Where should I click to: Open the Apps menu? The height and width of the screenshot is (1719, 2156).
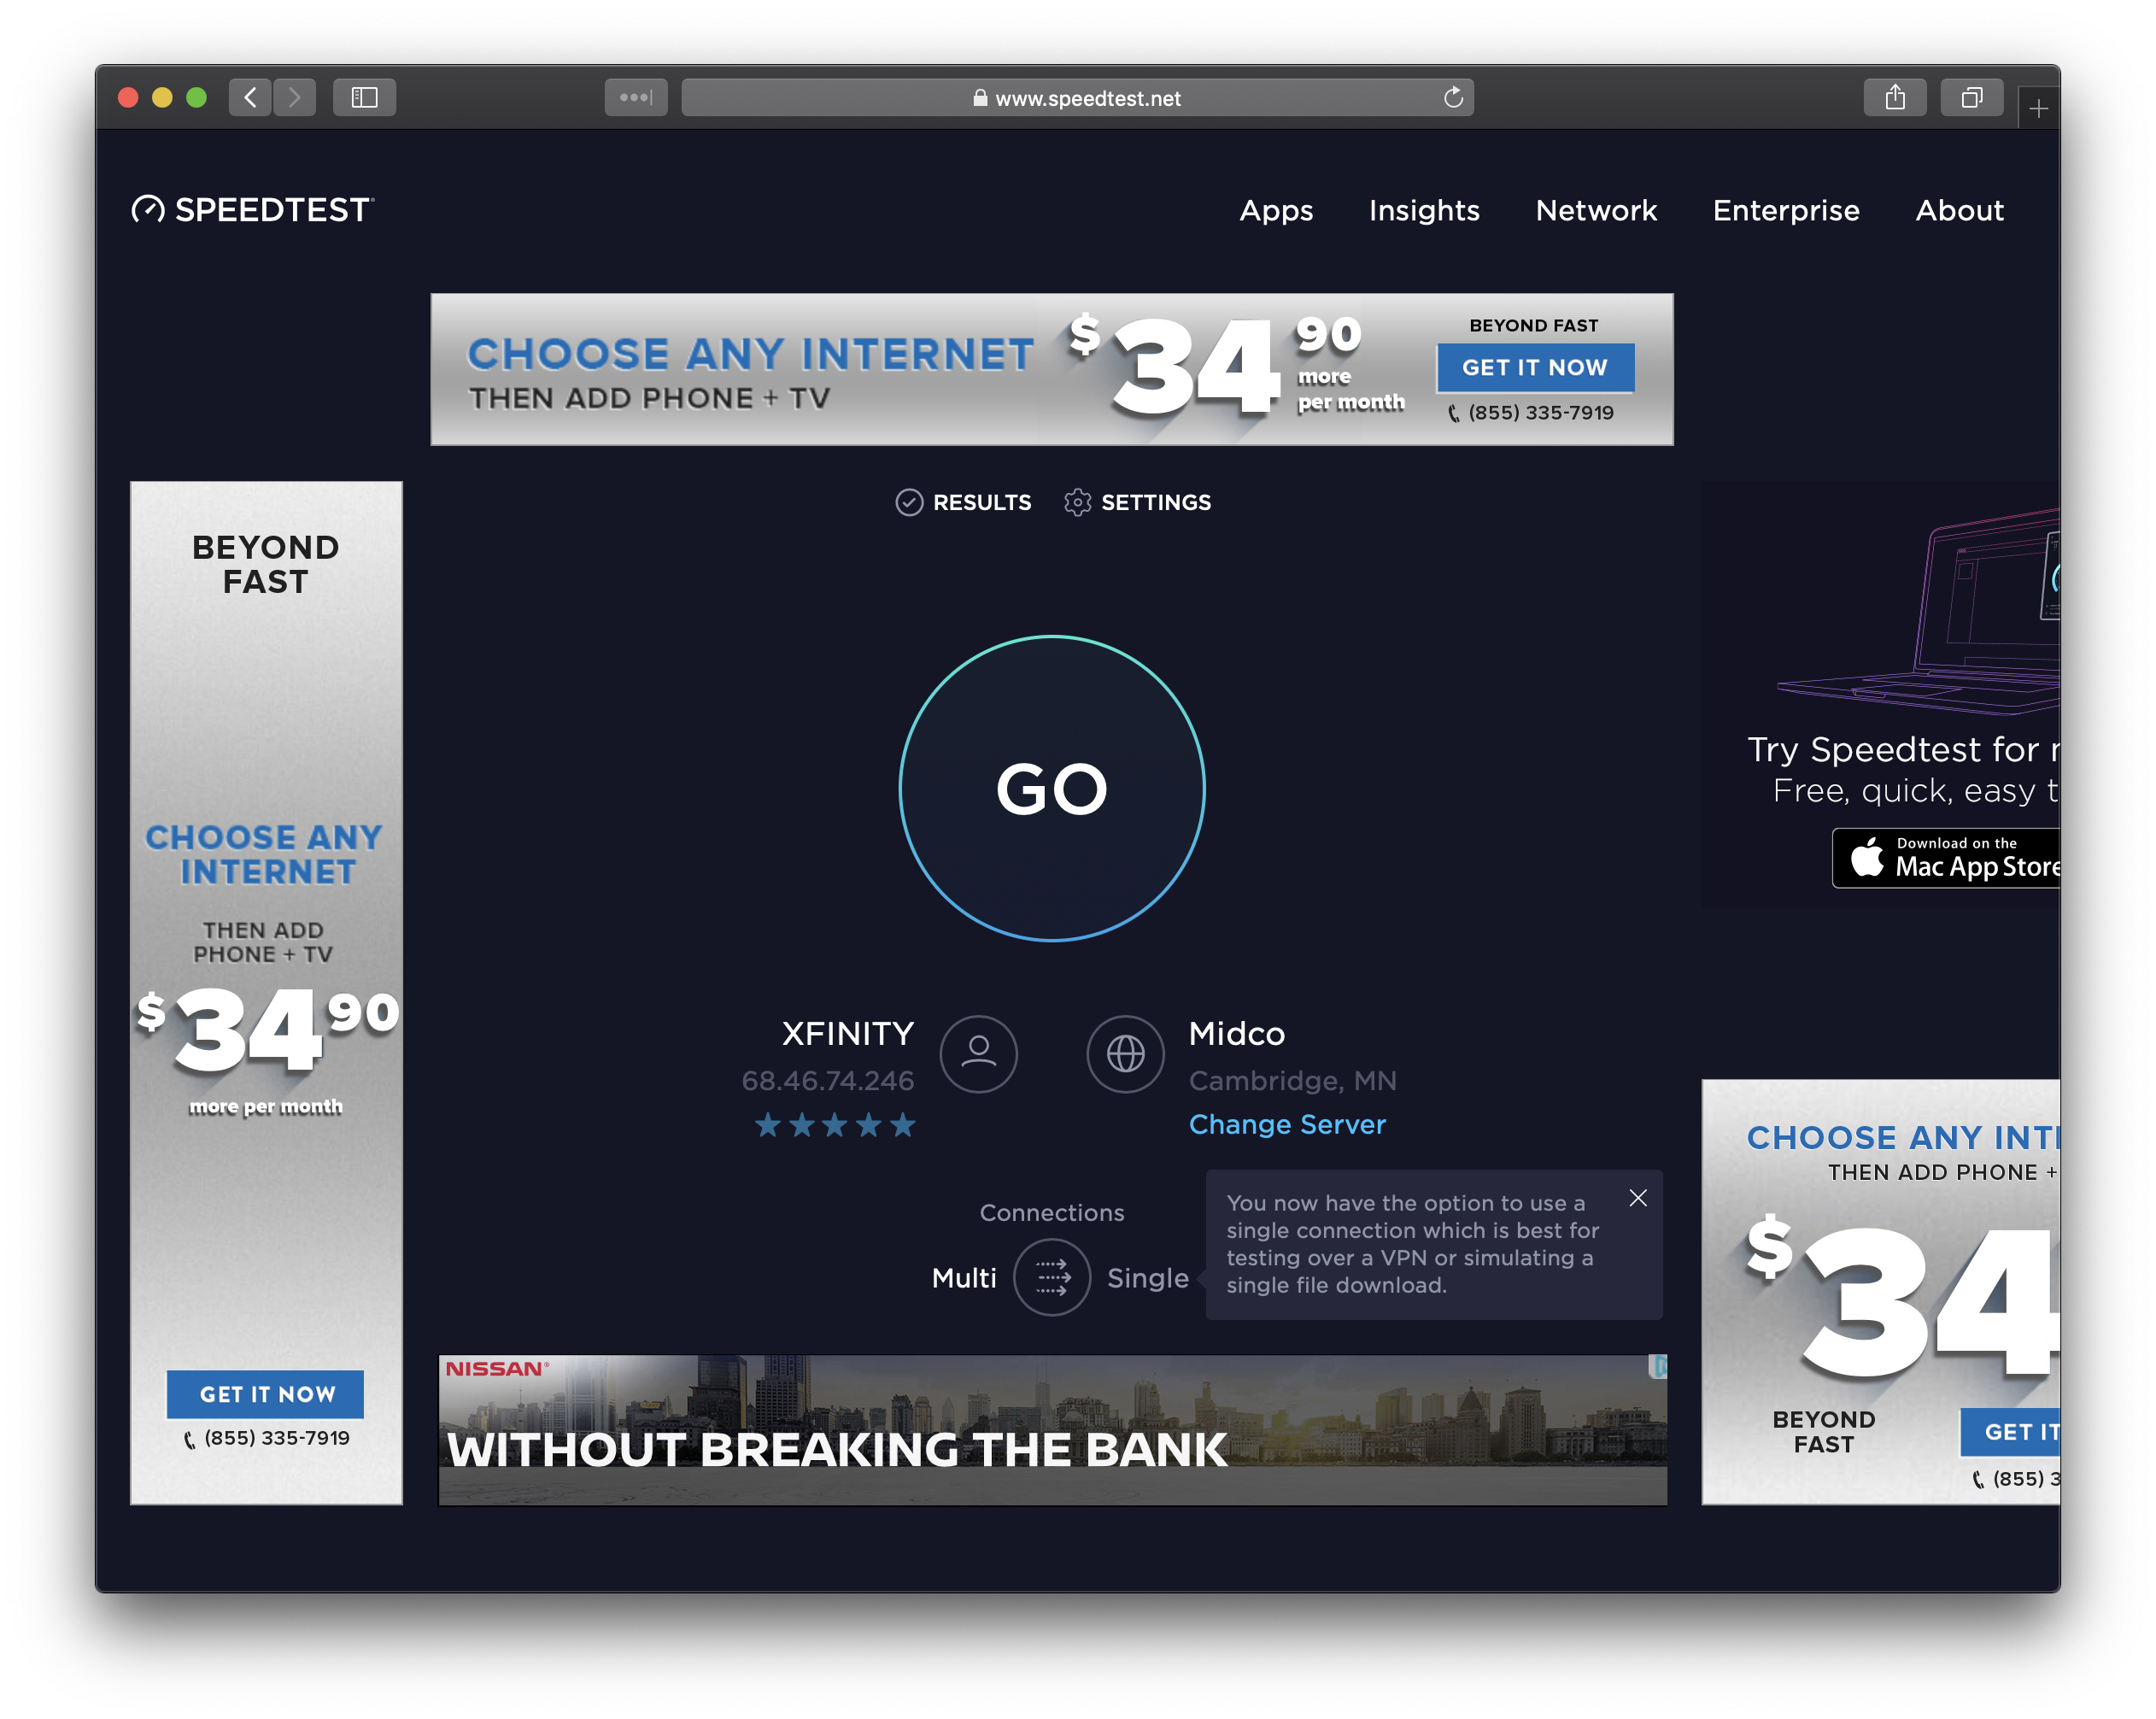(x=1276, y=211)
